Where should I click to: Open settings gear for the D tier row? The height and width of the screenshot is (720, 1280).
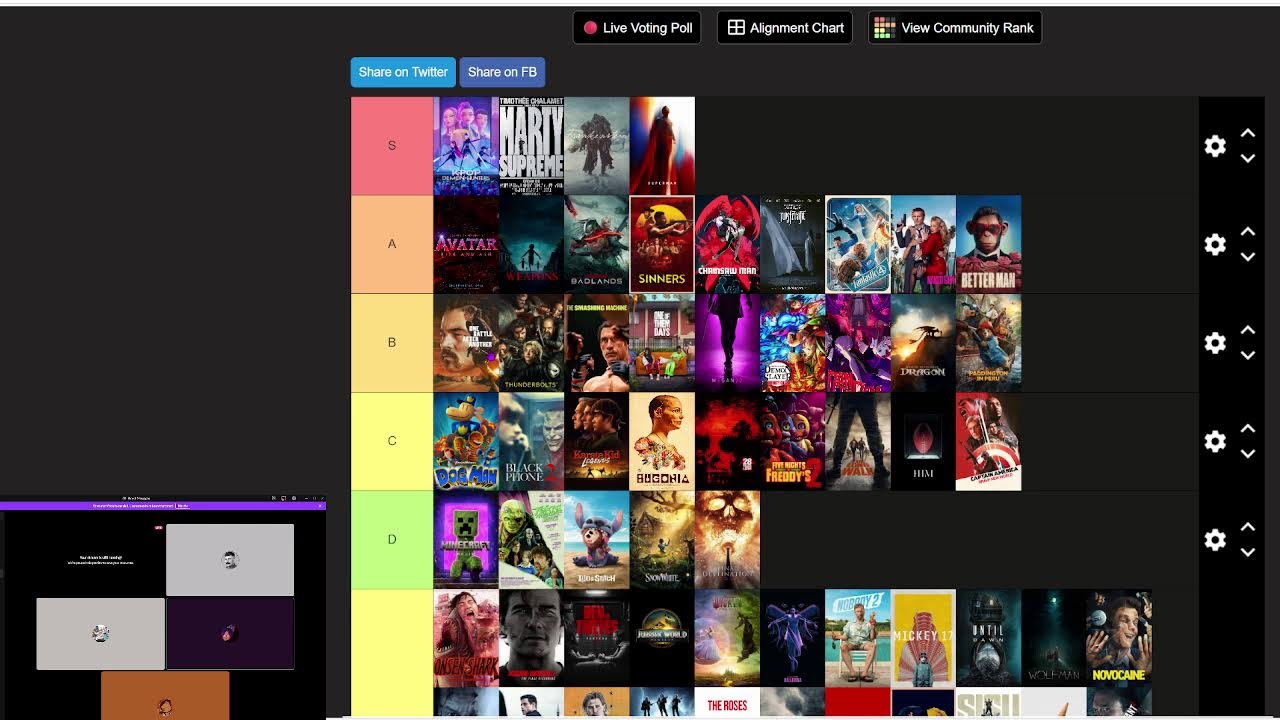pyautogui.click(x=1215, y=540)
